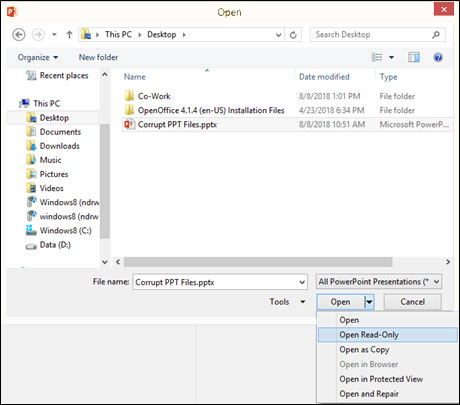Viewport: 460px width, 405px height.
Task: Click the Back navigation arrow
Action: click(x=19, y=35)
